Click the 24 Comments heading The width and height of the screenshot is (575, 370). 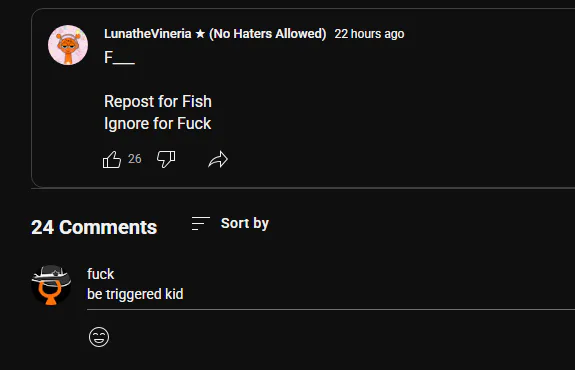pos(94,227)
